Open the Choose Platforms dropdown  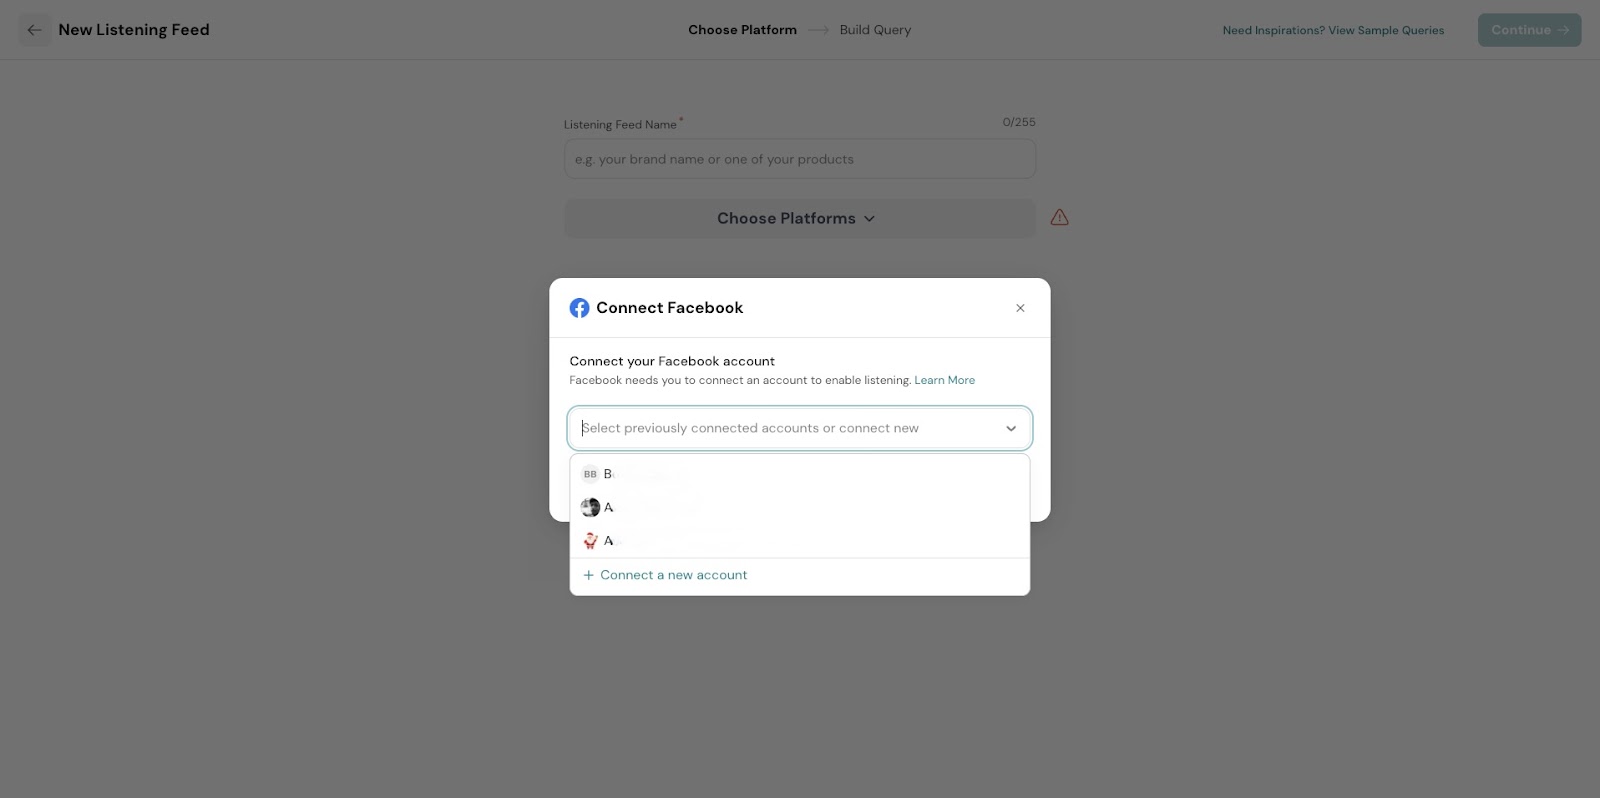coord(785,218)
